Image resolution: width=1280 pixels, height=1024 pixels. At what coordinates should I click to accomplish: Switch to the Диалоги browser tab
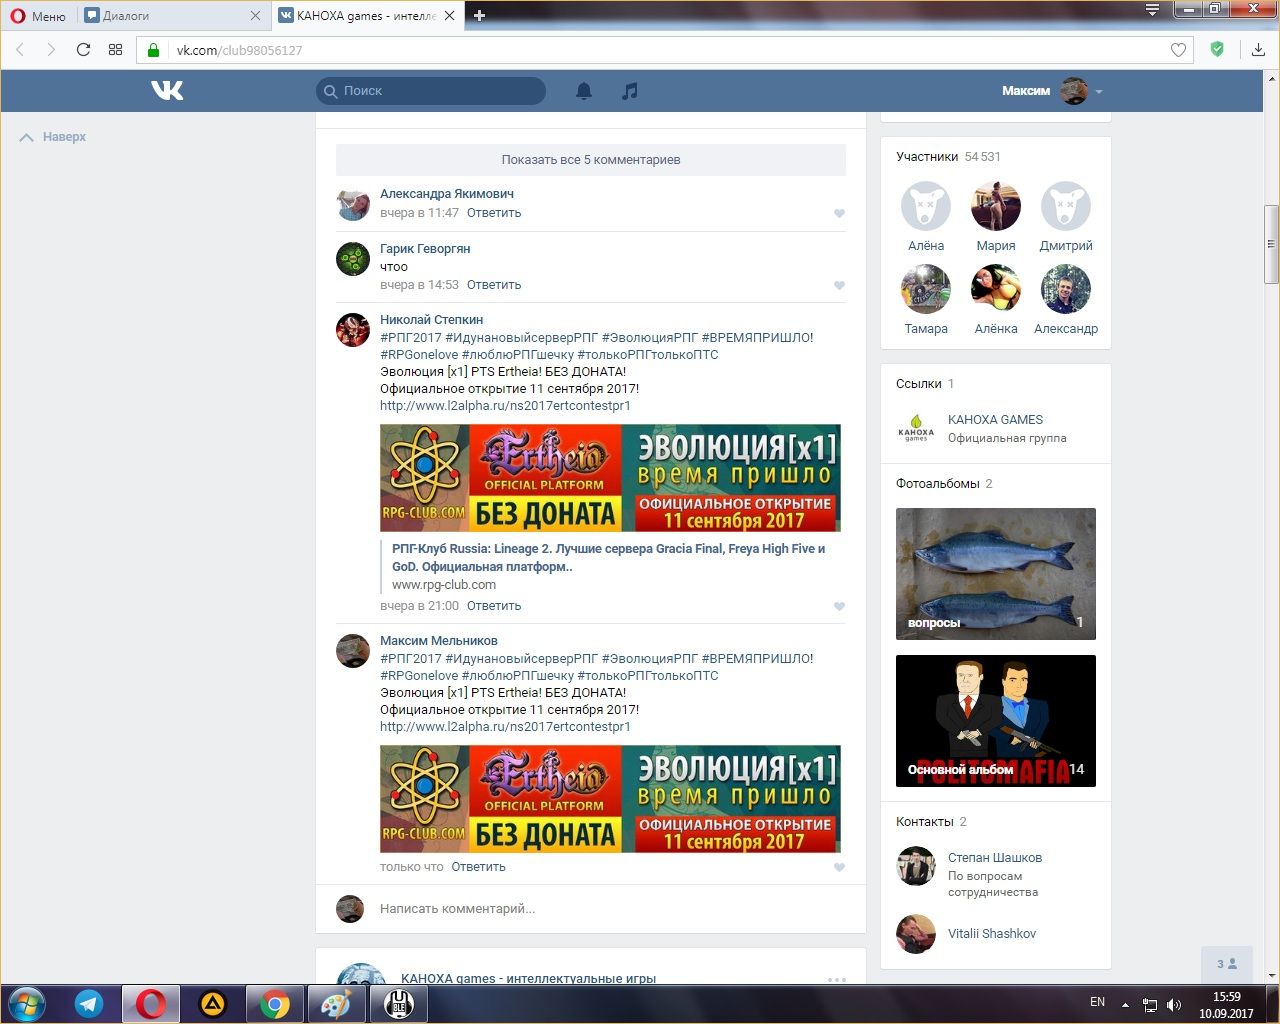[170, 16]
